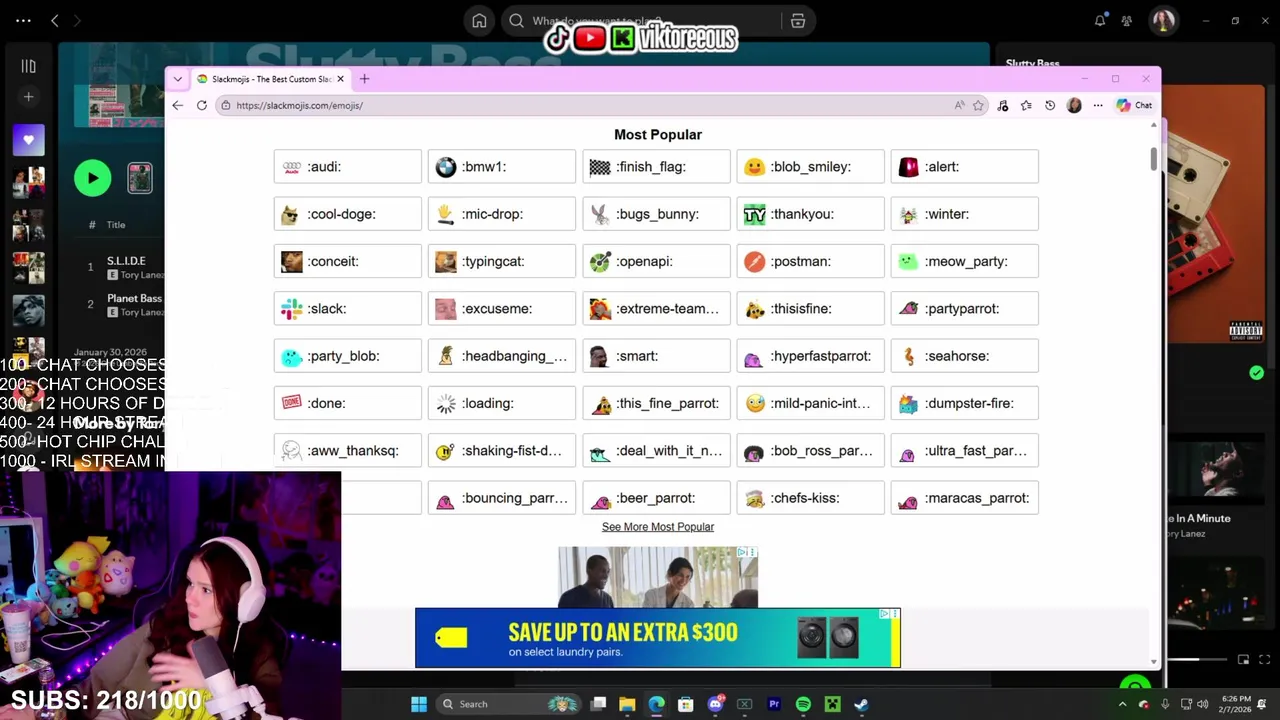
Task: Pick the :alert: emoji
Action: pos(964,167)
